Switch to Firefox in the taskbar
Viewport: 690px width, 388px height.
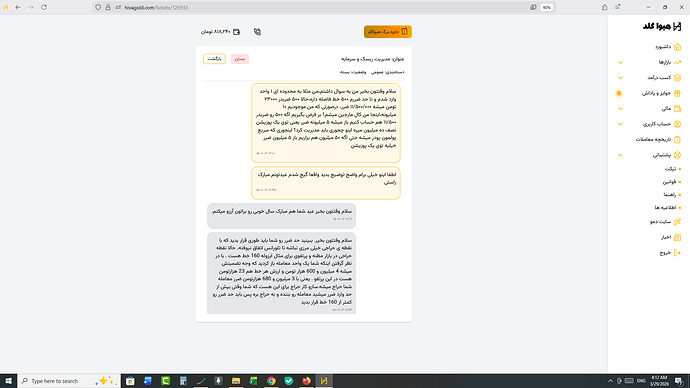(x=306, y=381)
